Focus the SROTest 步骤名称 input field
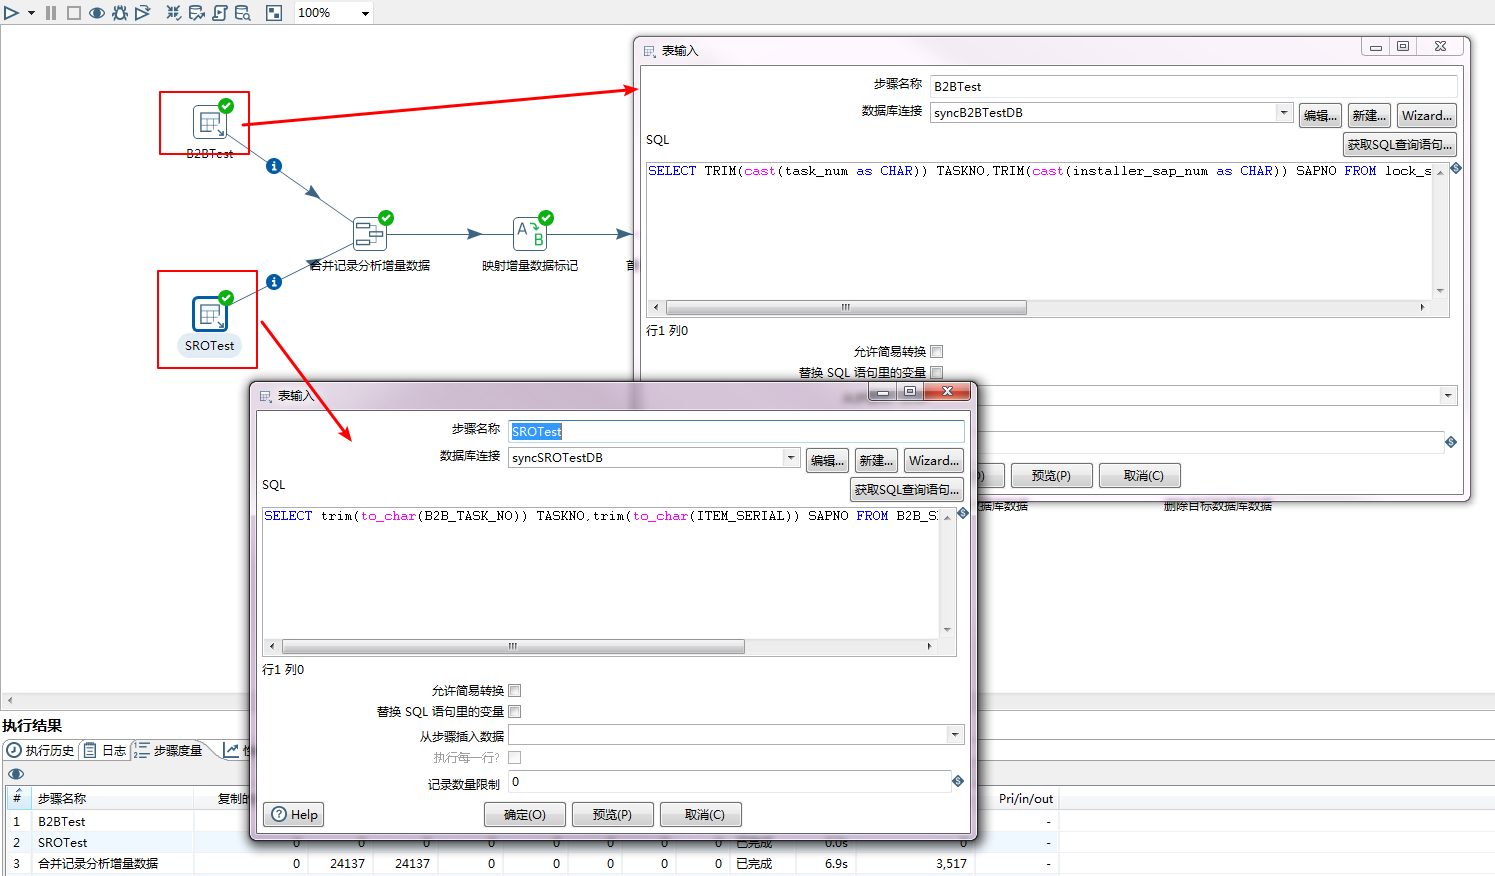 pyautogui.click(x=736, y=431)
